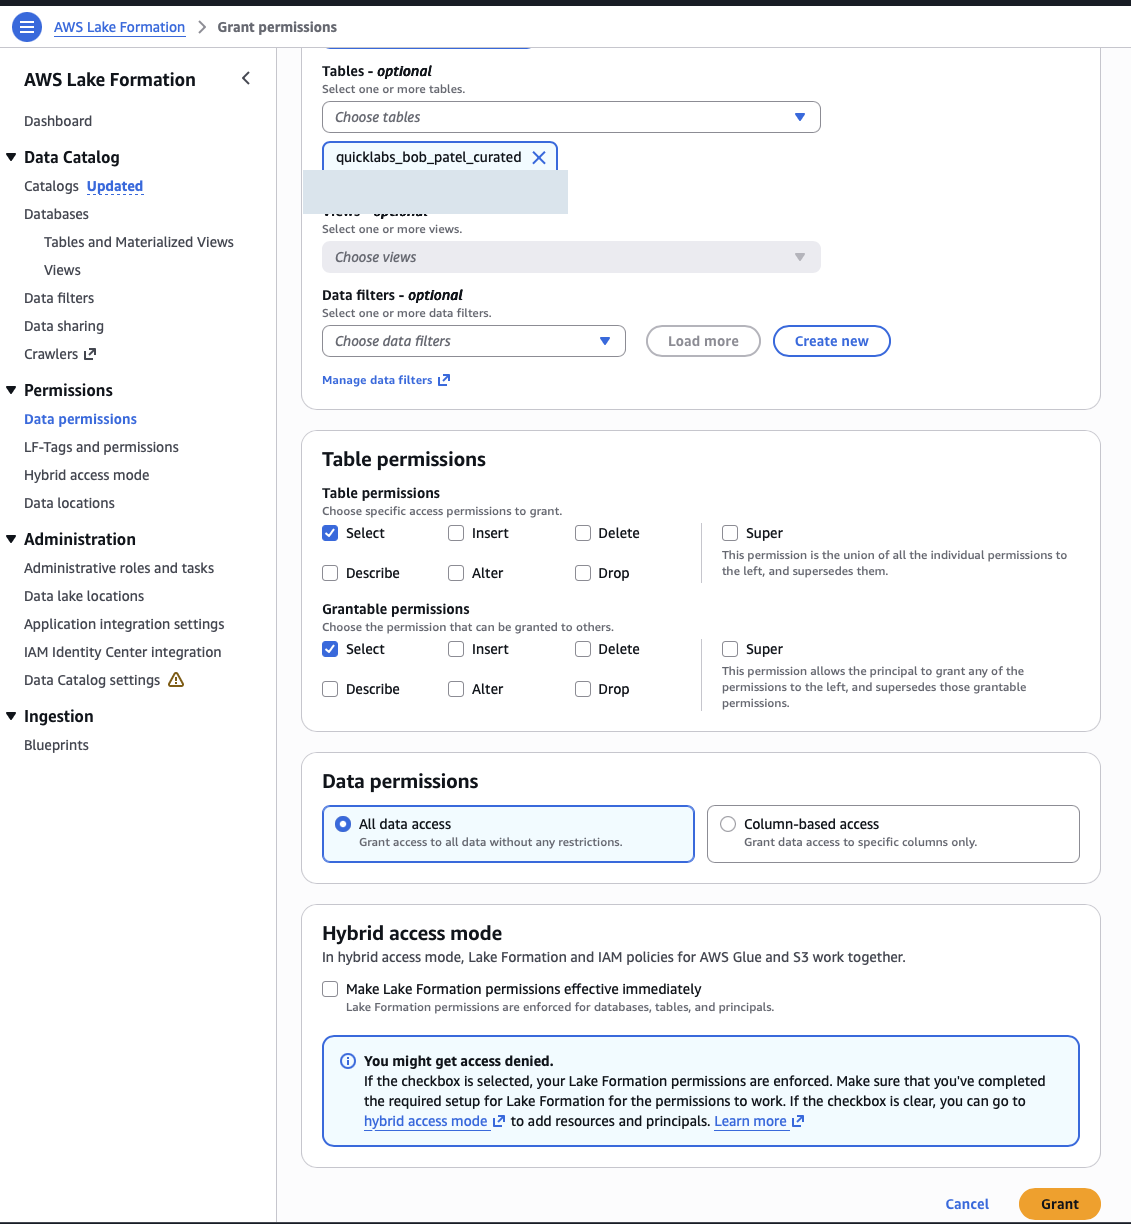Click the Load more button
Image resolution: width=1131 pixels, height=1224 pixels.
(x=703, y=341)
